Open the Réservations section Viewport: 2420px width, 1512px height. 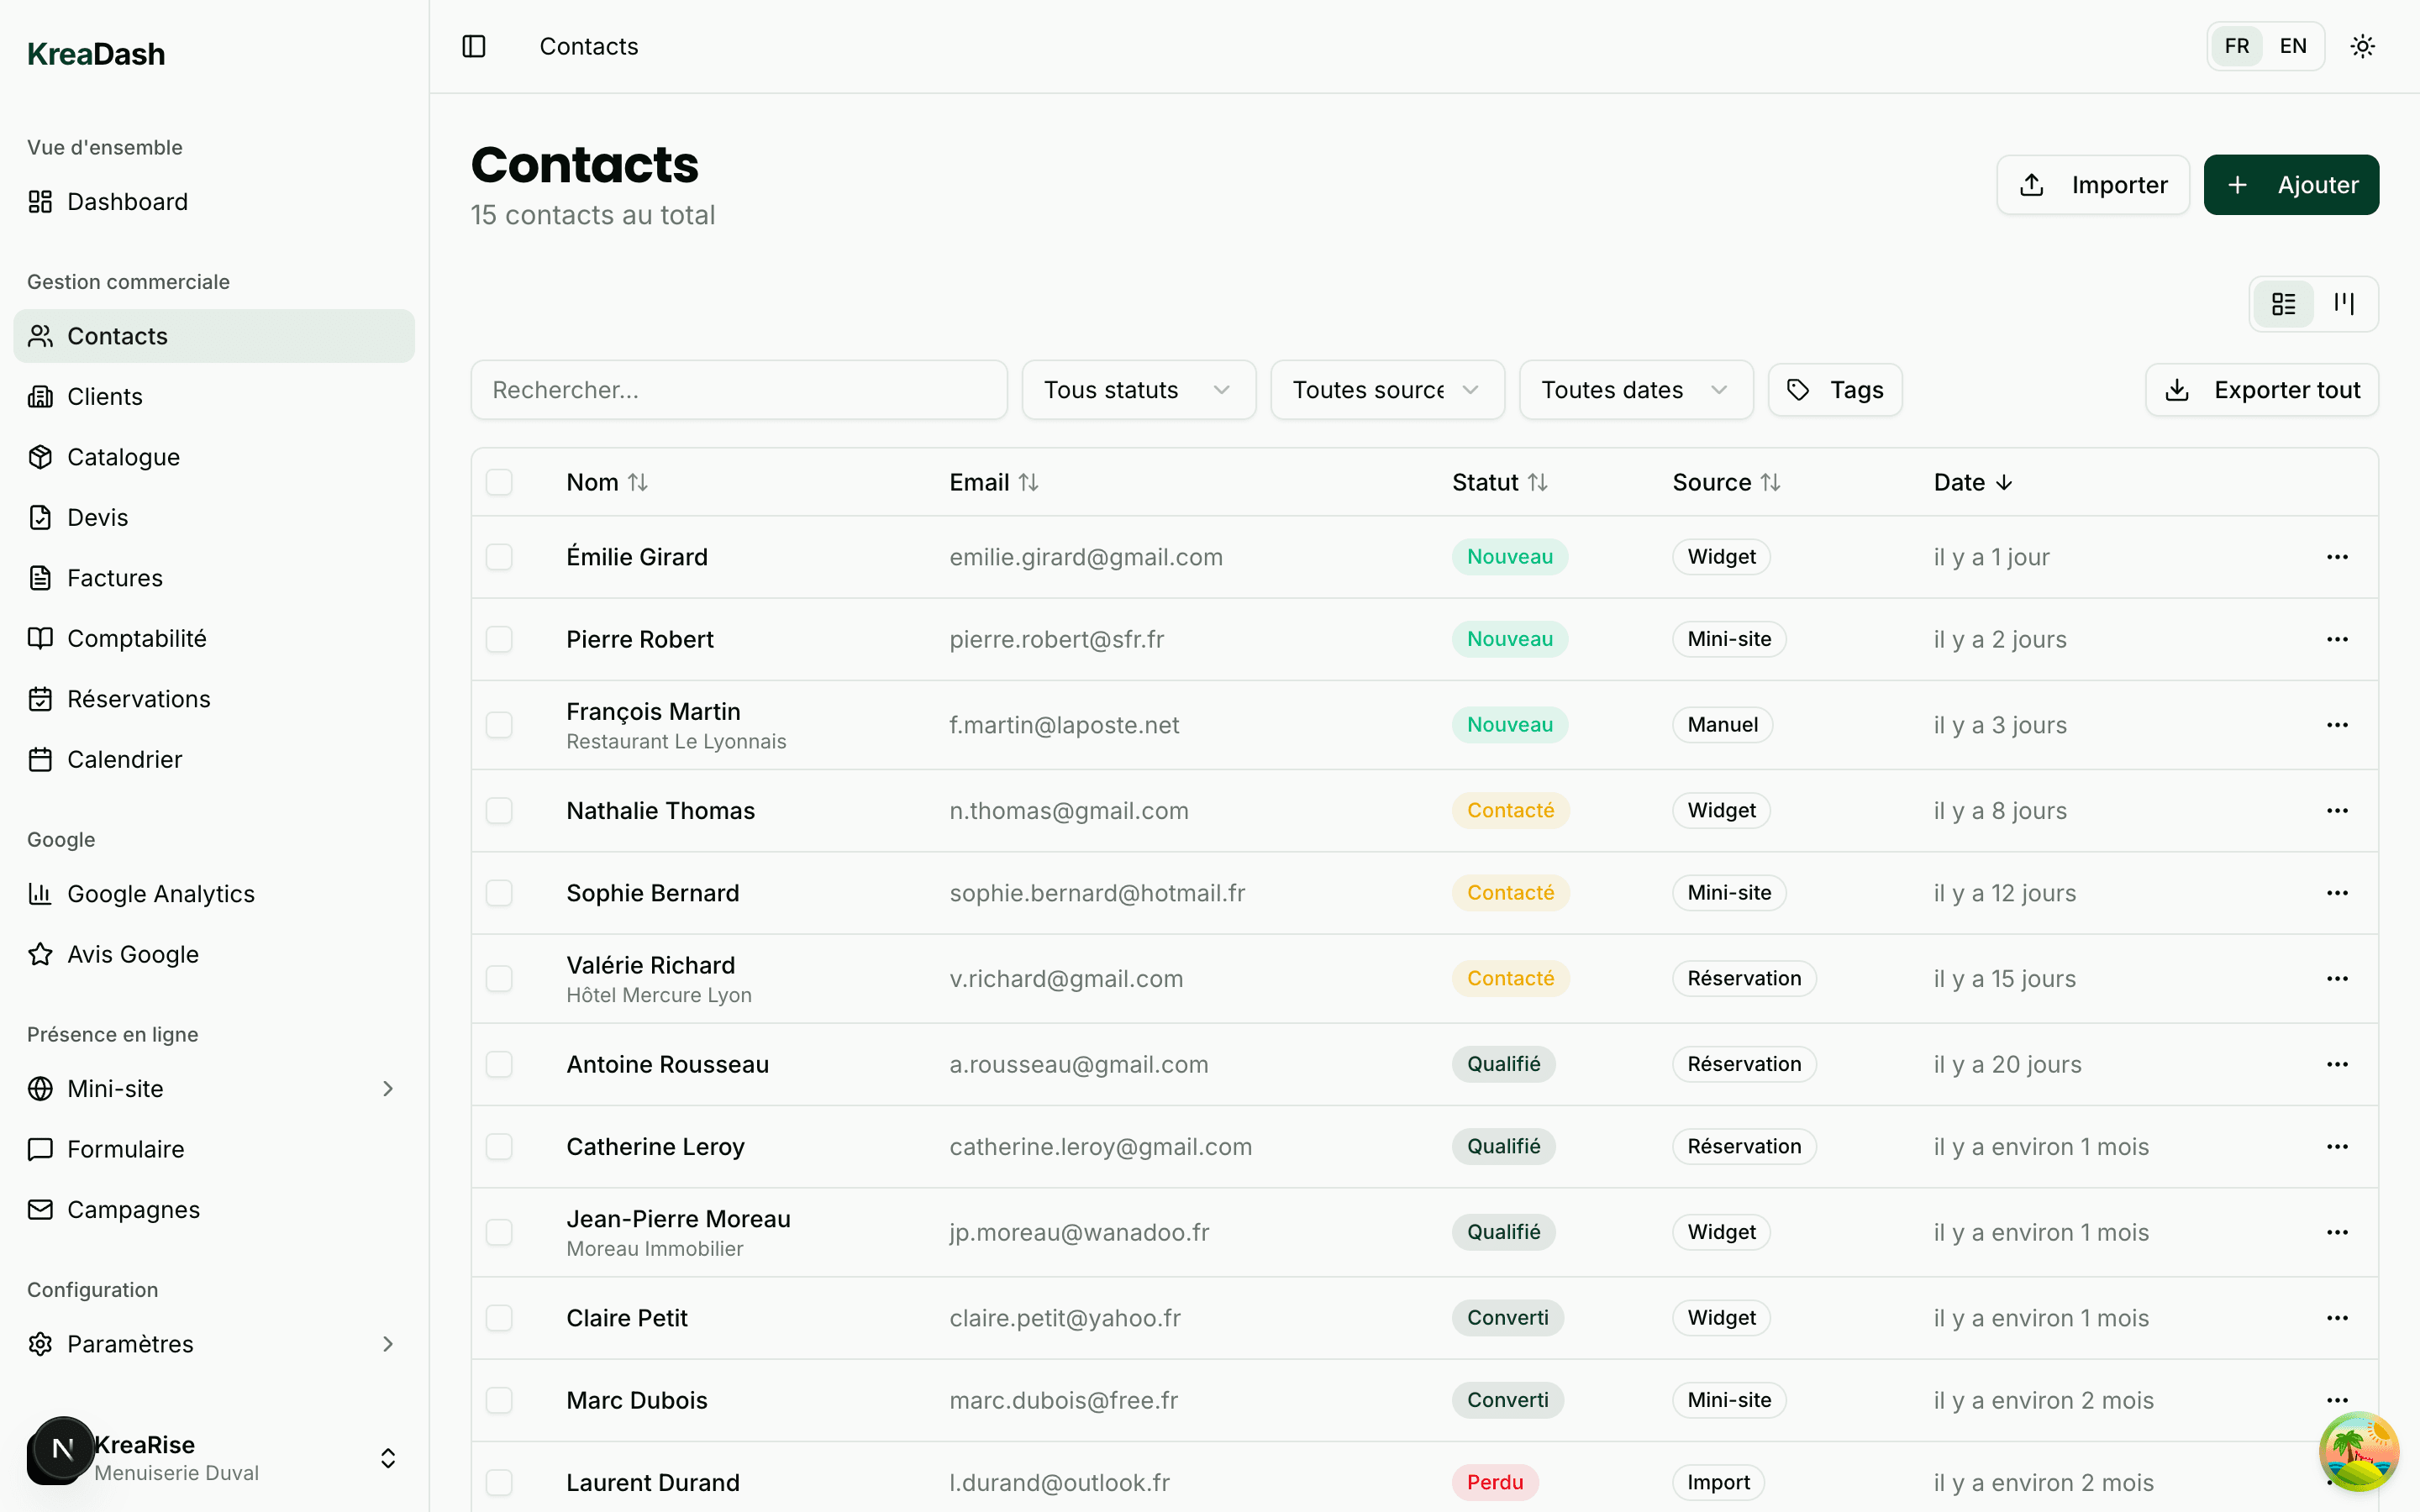click(138, 698)
